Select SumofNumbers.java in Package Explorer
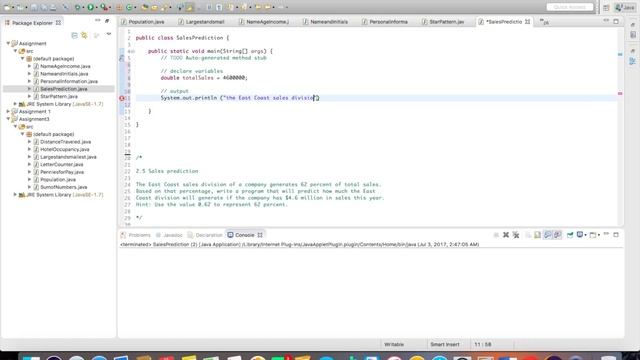640x360 pixels. tap(64, 187)
